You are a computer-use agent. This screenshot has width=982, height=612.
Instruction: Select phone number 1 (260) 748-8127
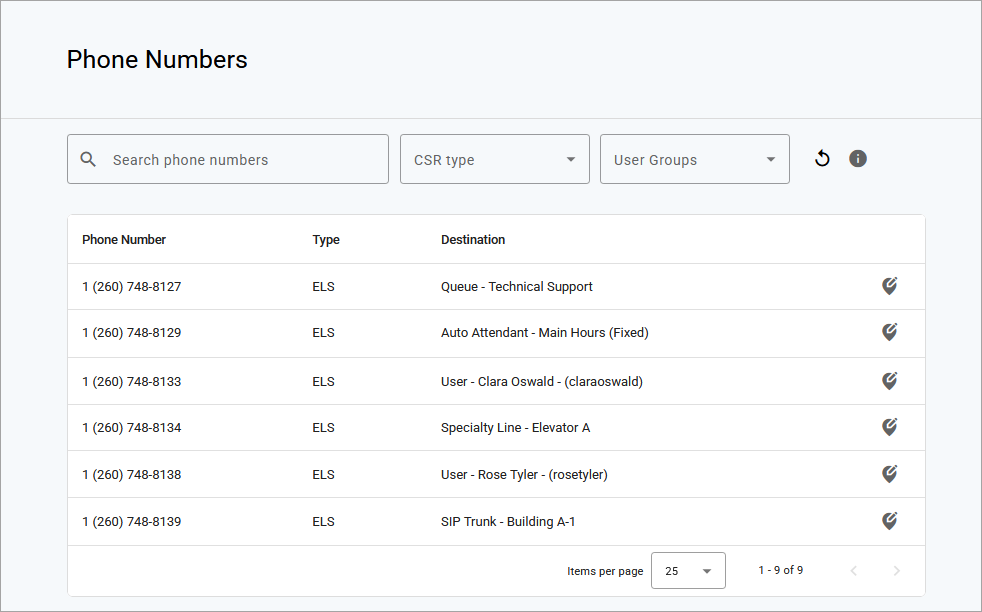coord(132,287)
